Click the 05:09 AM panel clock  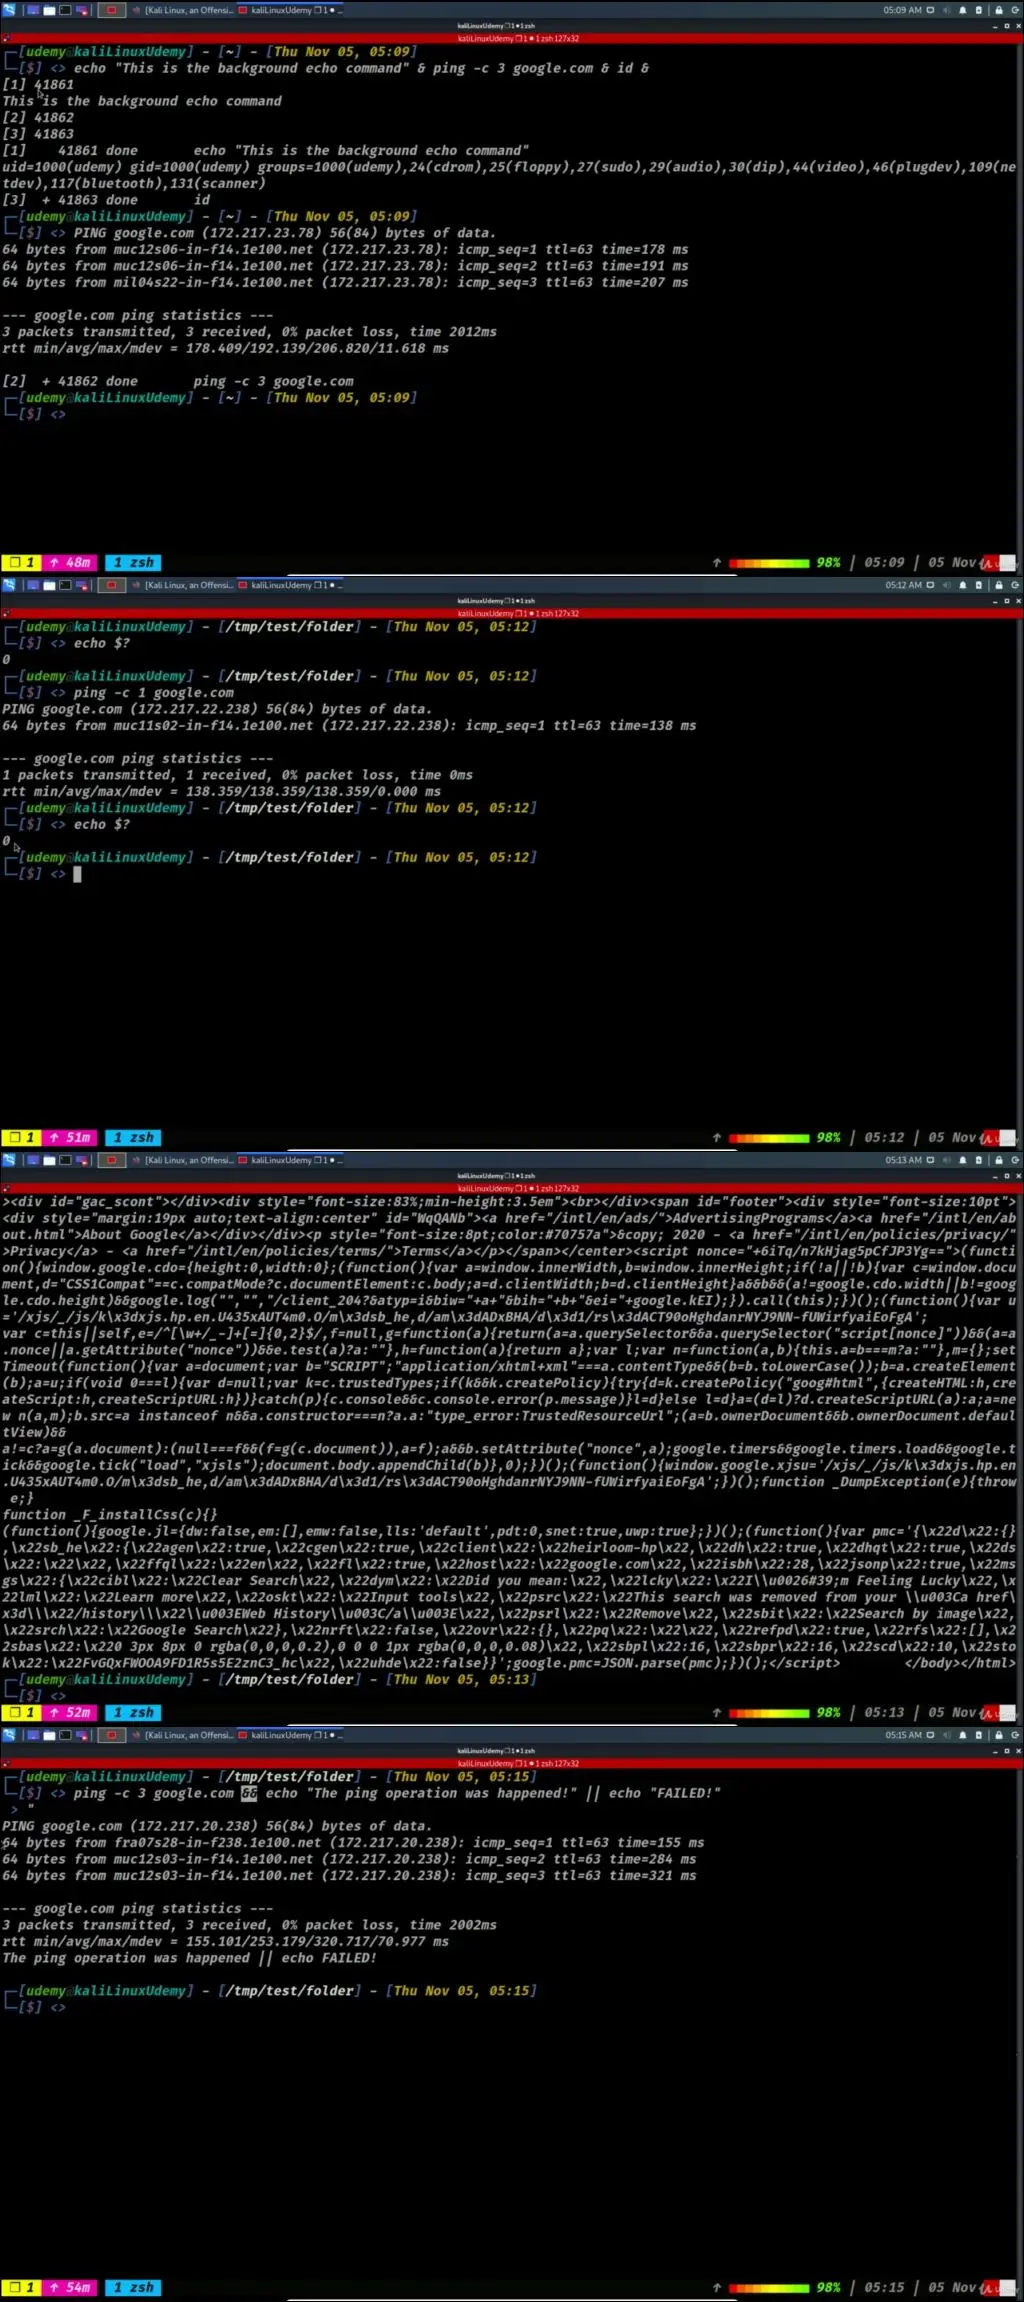[x=902, y=10]
